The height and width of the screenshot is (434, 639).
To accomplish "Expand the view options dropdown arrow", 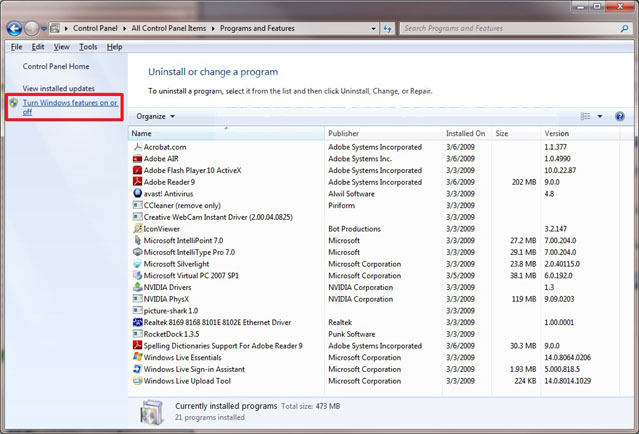I will (600, 117).
